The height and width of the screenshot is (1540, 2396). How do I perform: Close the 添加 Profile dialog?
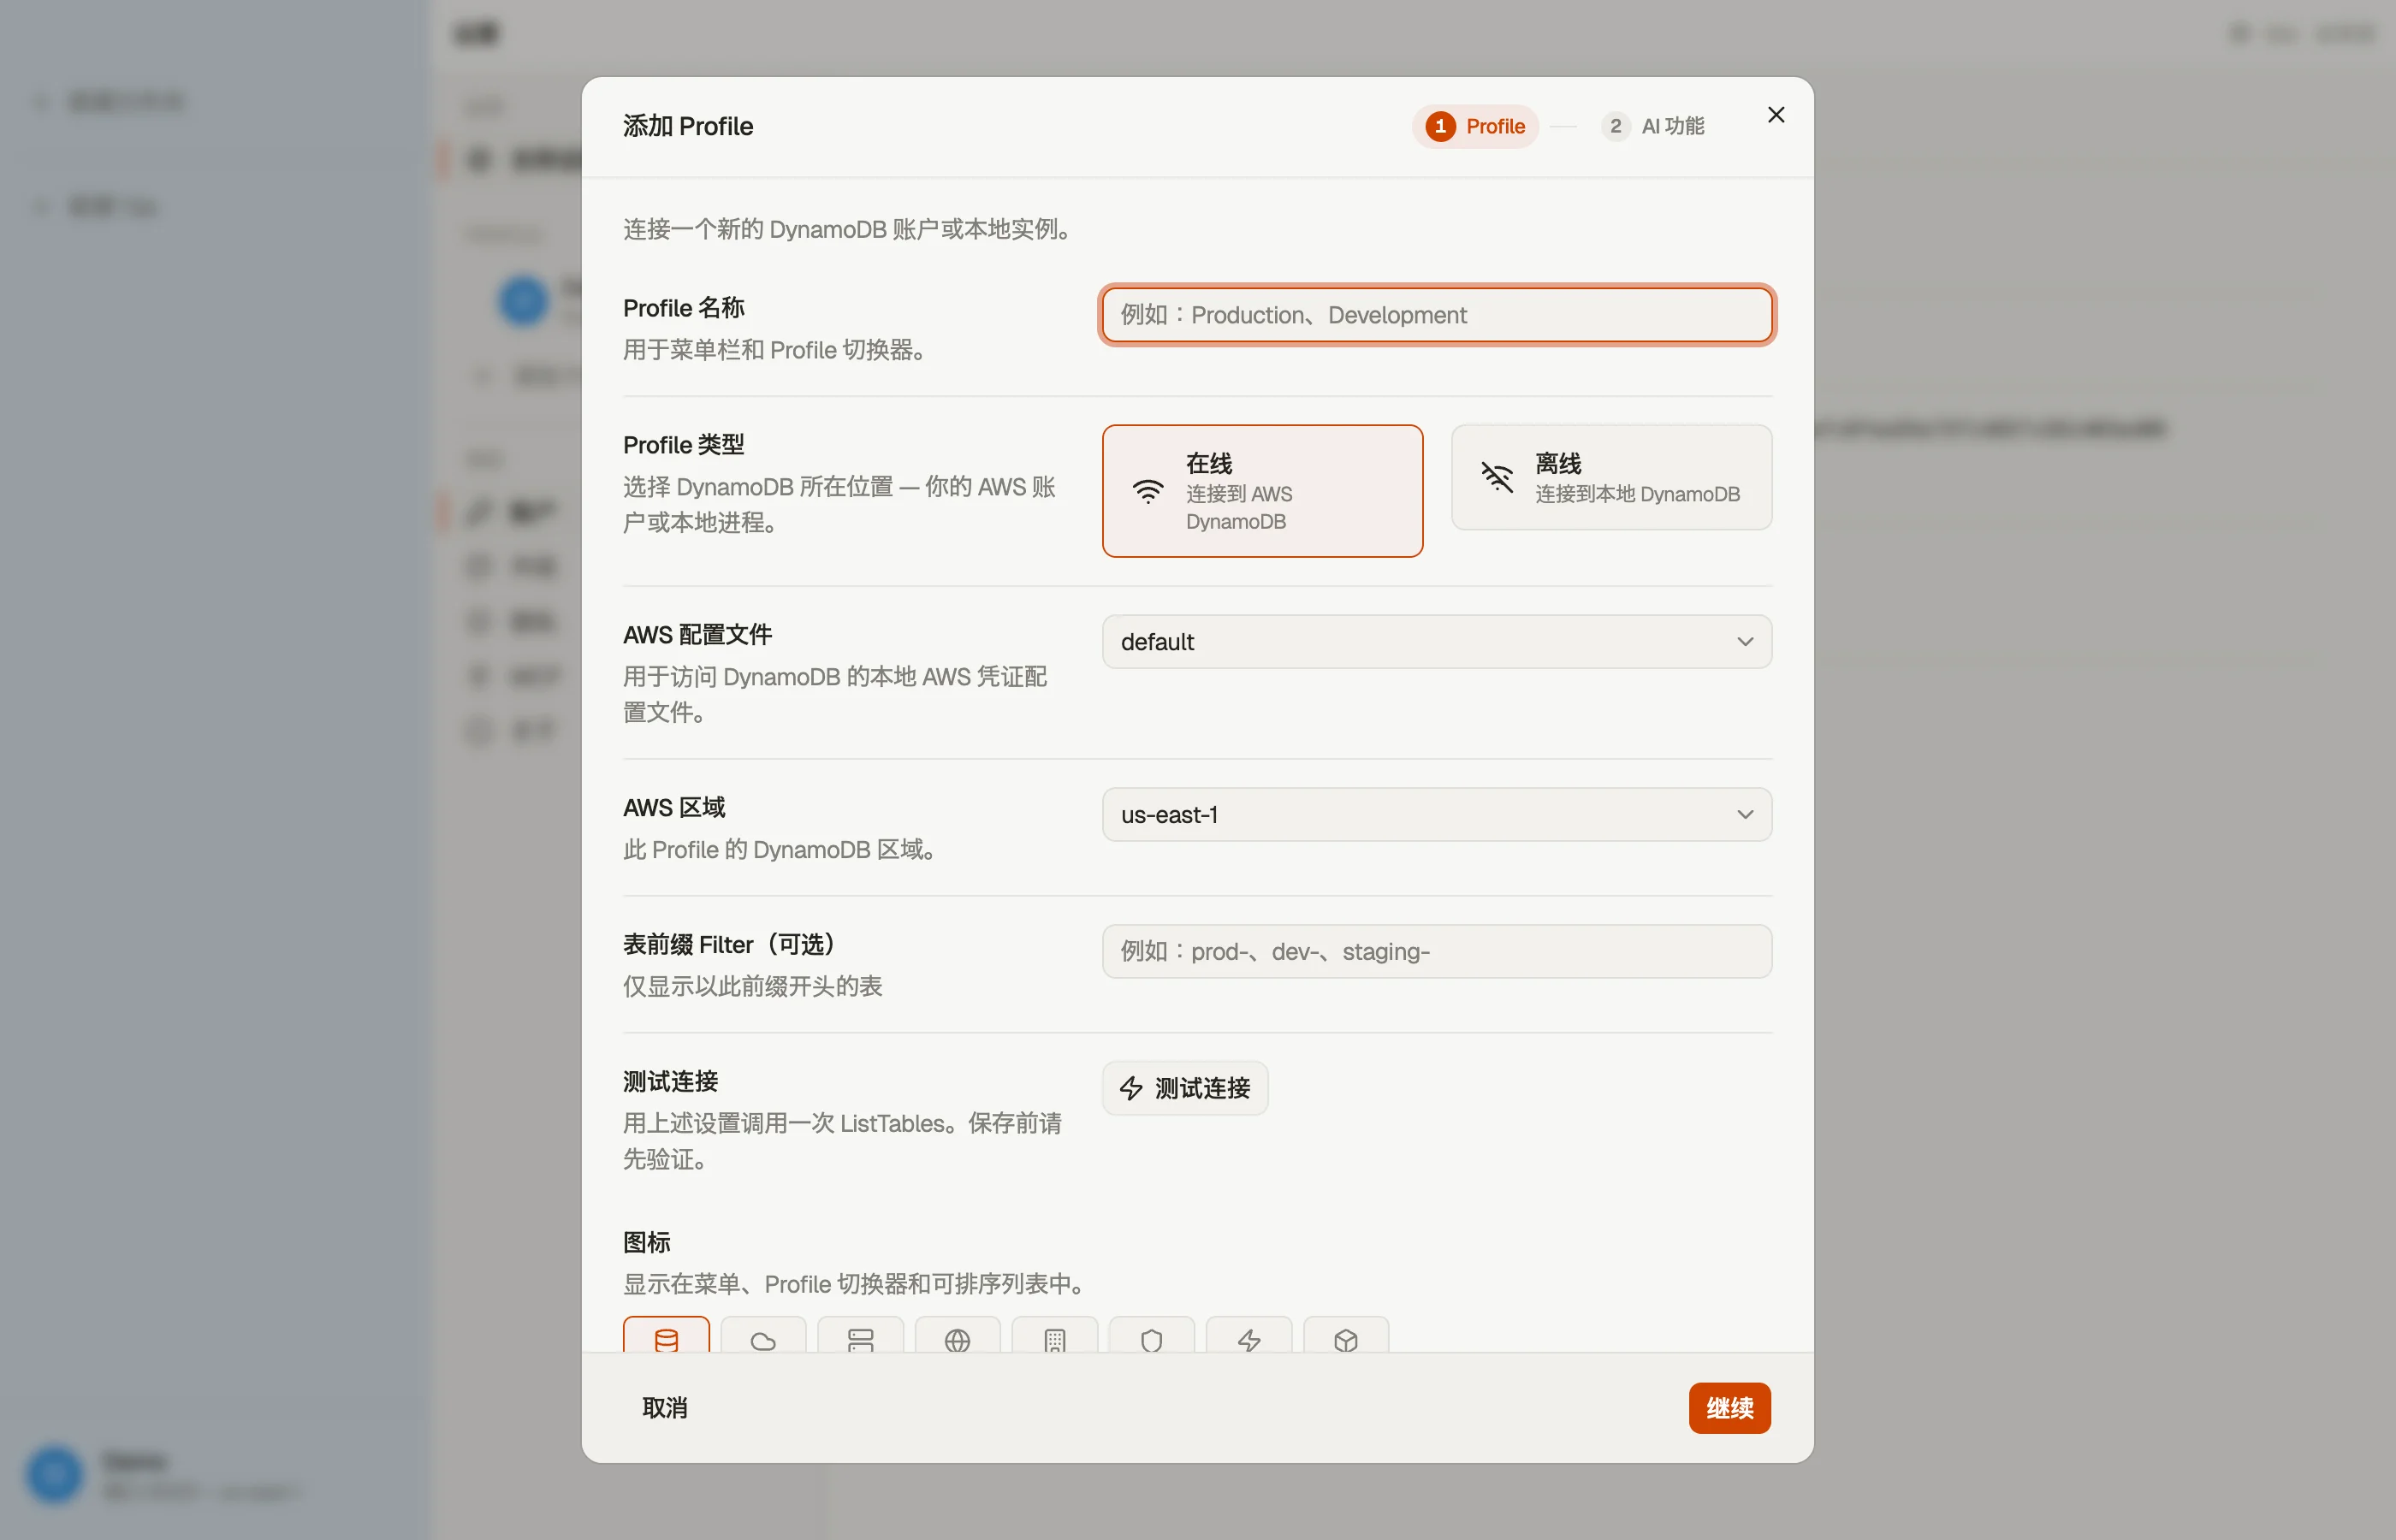pyautogui.click(x=1775, y=115)
